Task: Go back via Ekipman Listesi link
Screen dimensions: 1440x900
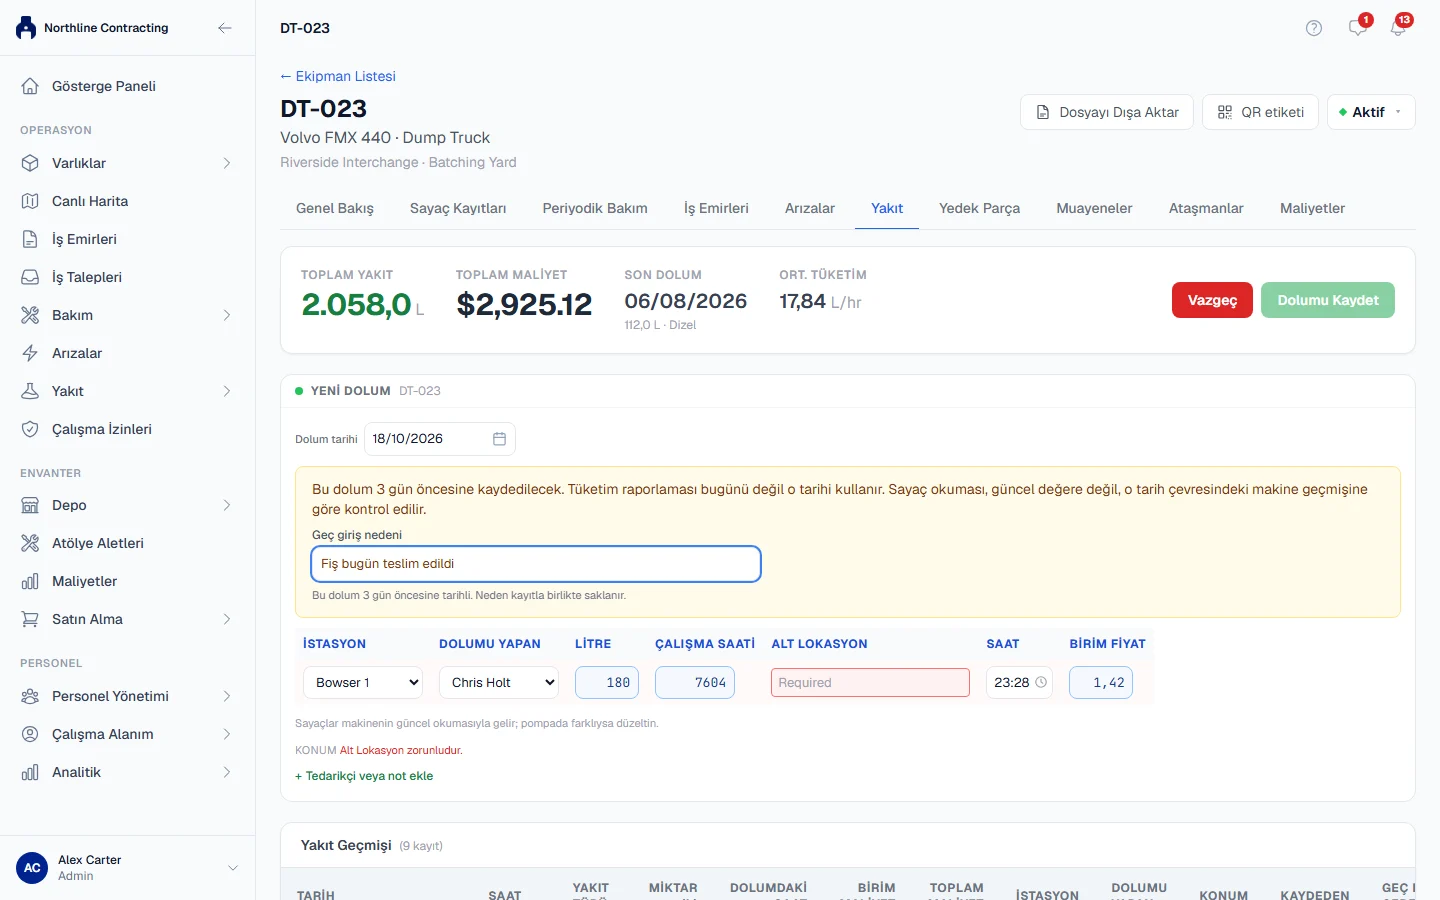Action: 338,76
